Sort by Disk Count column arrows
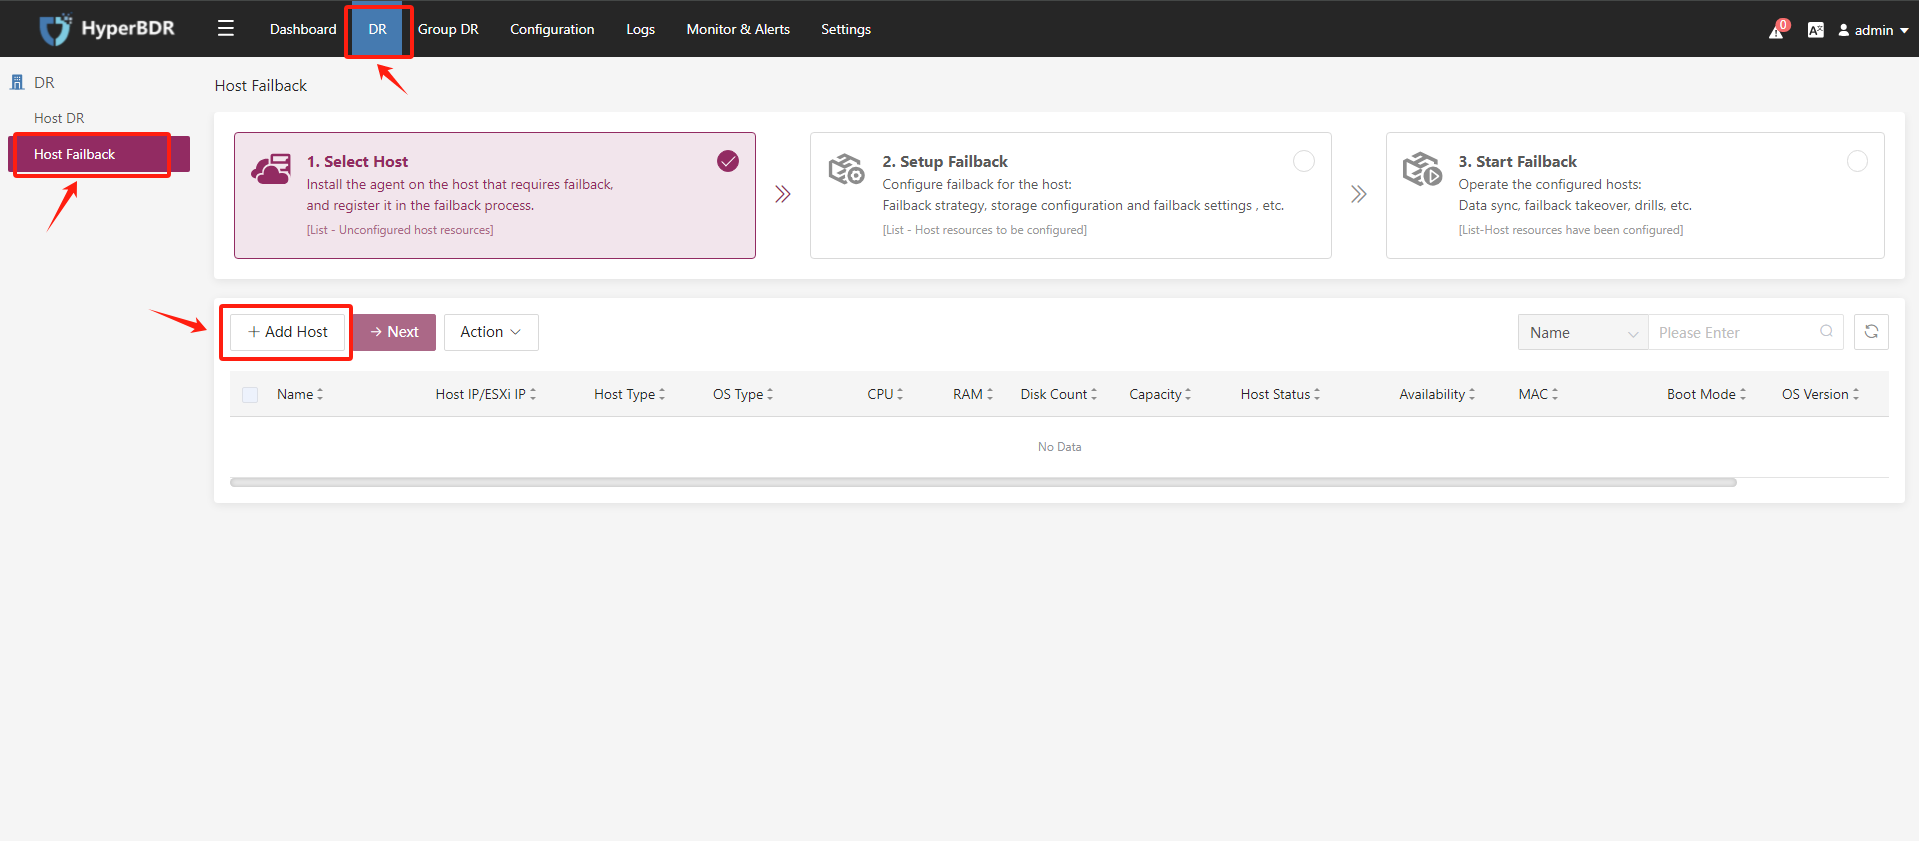 [x=1094, y=394]
